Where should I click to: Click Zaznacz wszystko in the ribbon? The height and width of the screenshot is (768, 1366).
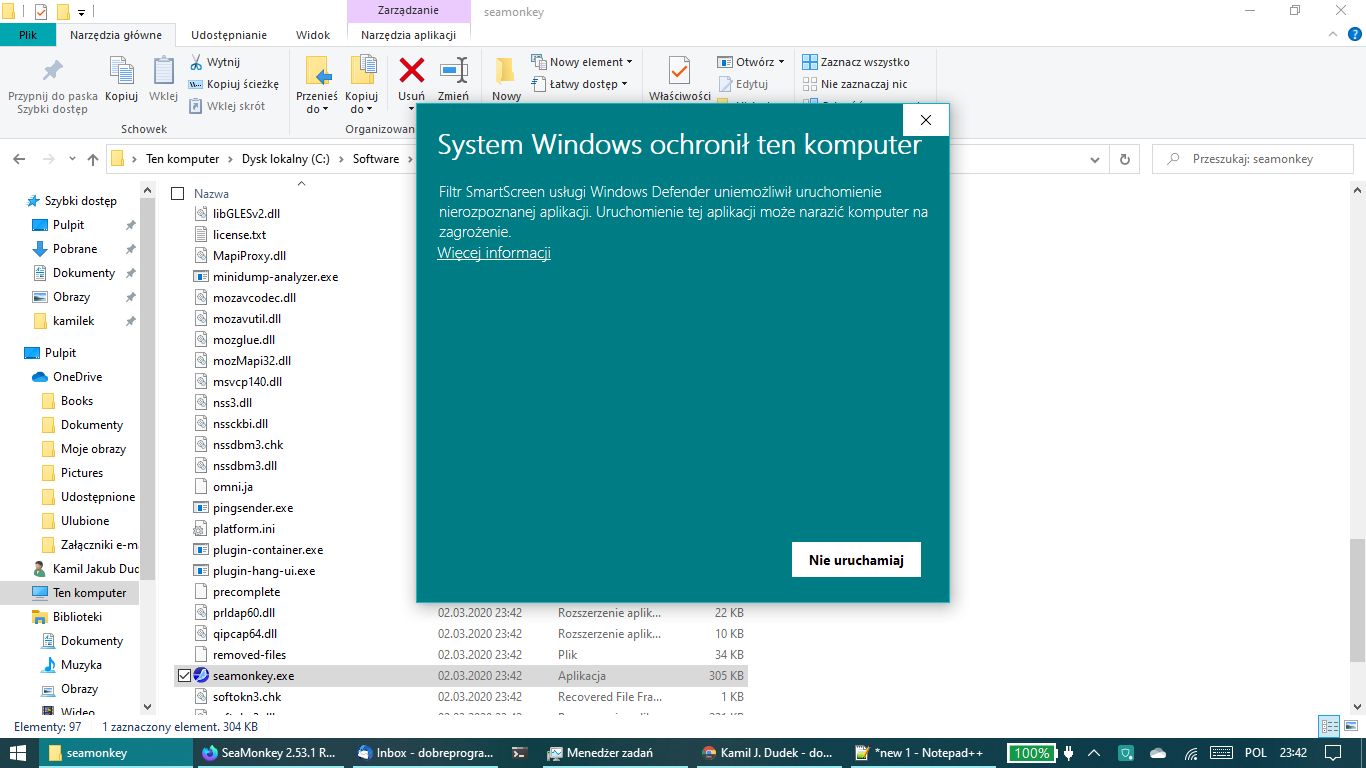point(856,62)
